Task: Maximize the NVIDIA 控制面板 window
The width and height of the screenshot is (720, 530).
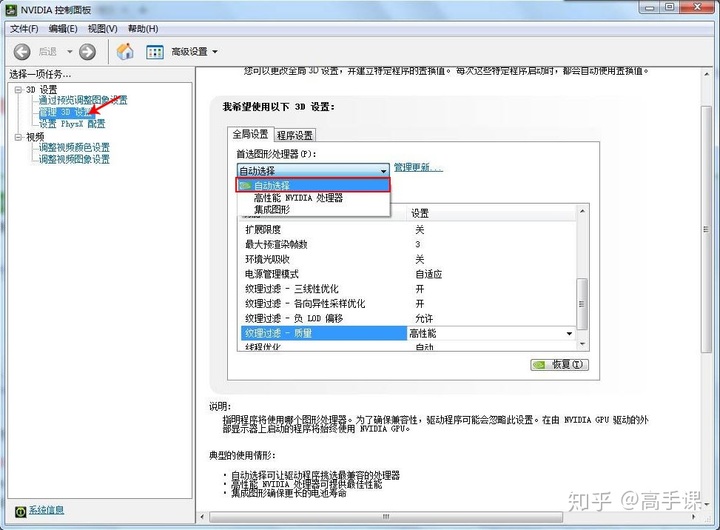Action: [x=669, y=7]
